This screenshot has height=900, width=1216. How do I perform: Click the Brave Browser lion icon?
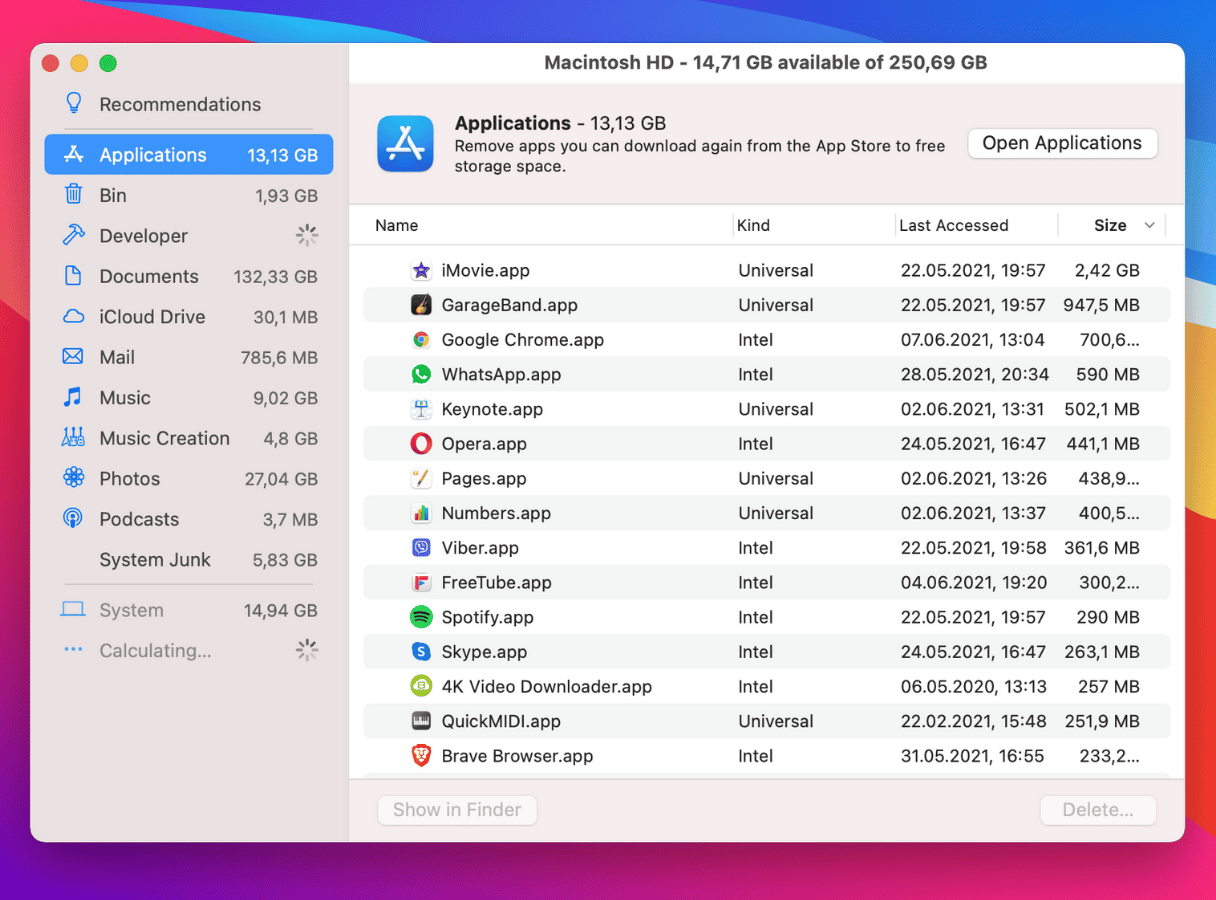[421, 756]
